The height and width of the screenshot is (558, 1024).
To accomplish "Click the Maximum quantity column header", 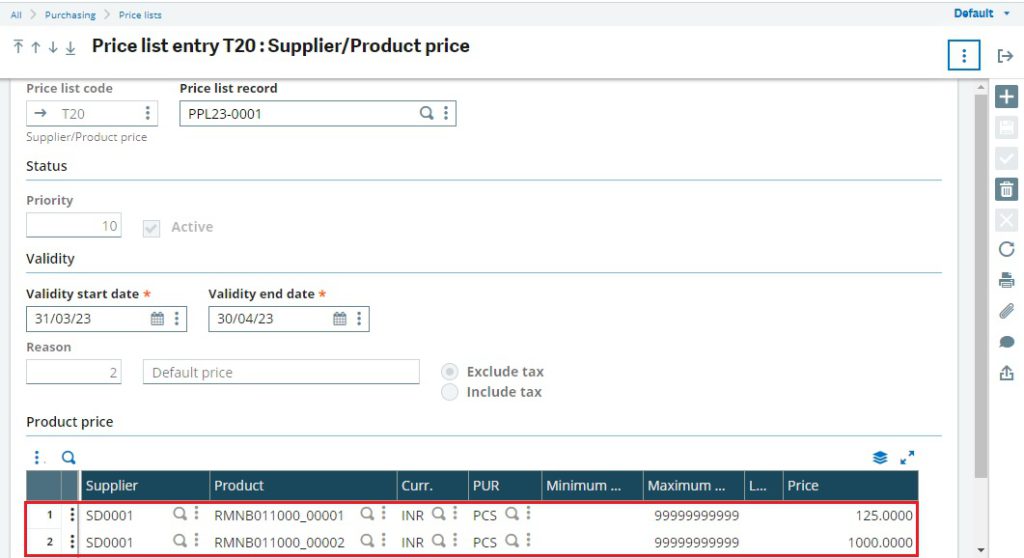I will (694, 485).
